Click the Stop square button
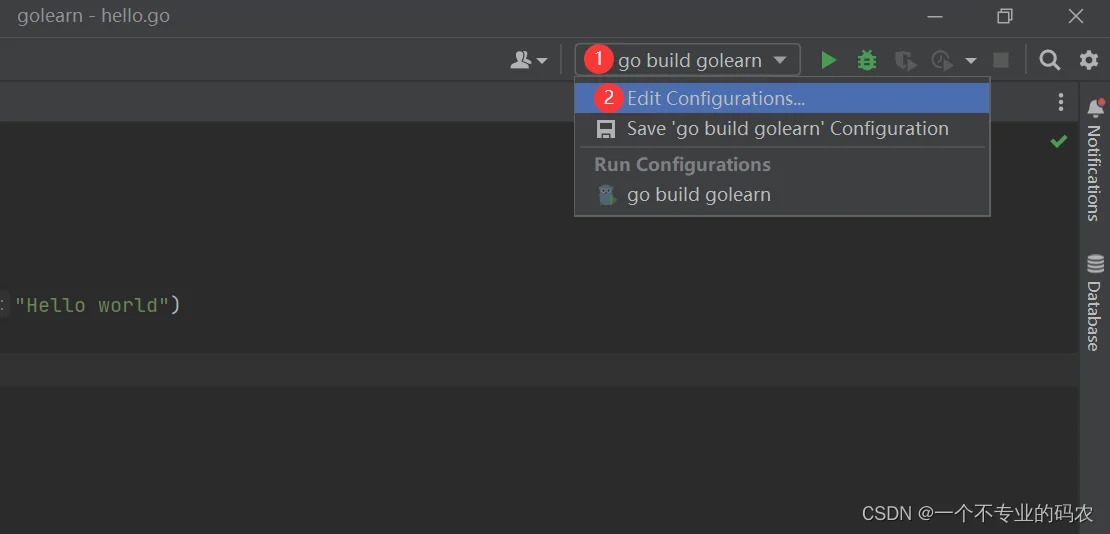Viewport: 1110px width, 534px height. 1001,60
